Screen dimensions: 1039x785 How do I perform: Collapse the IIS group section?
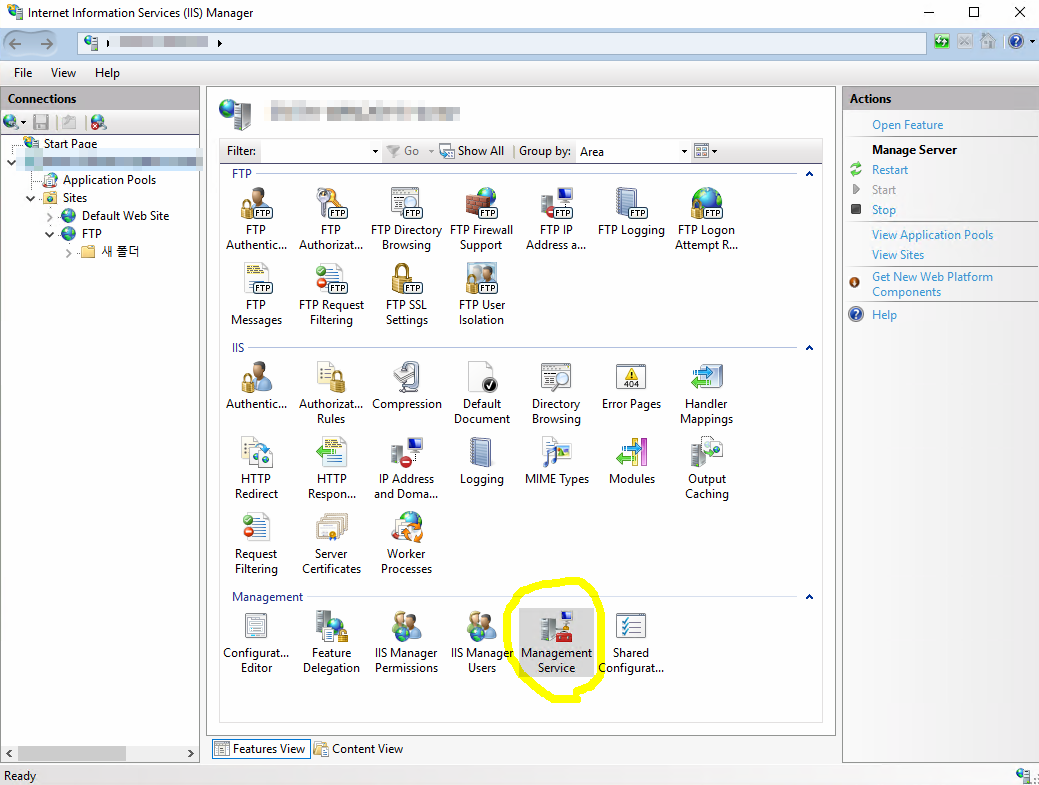(x=809, y=348)
